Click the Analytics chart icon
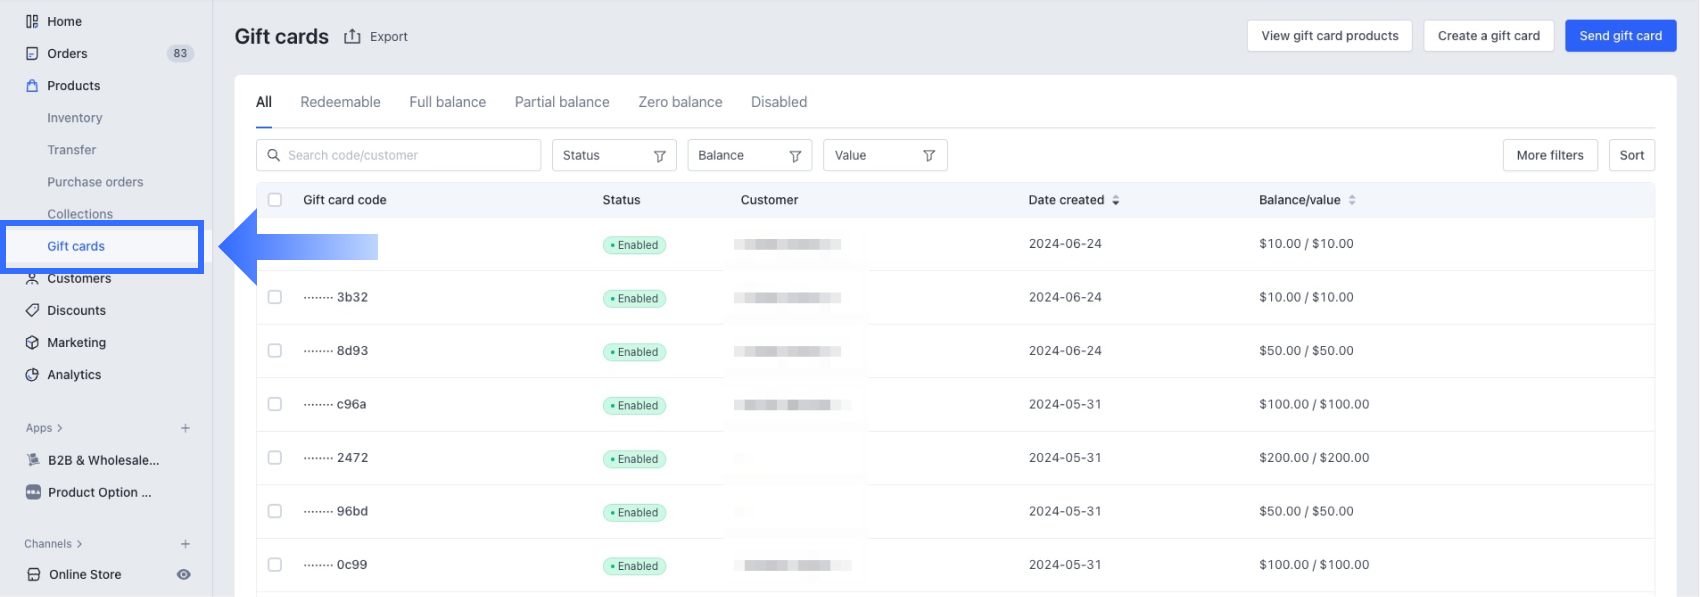1700x597 pixels. (32, 374)
